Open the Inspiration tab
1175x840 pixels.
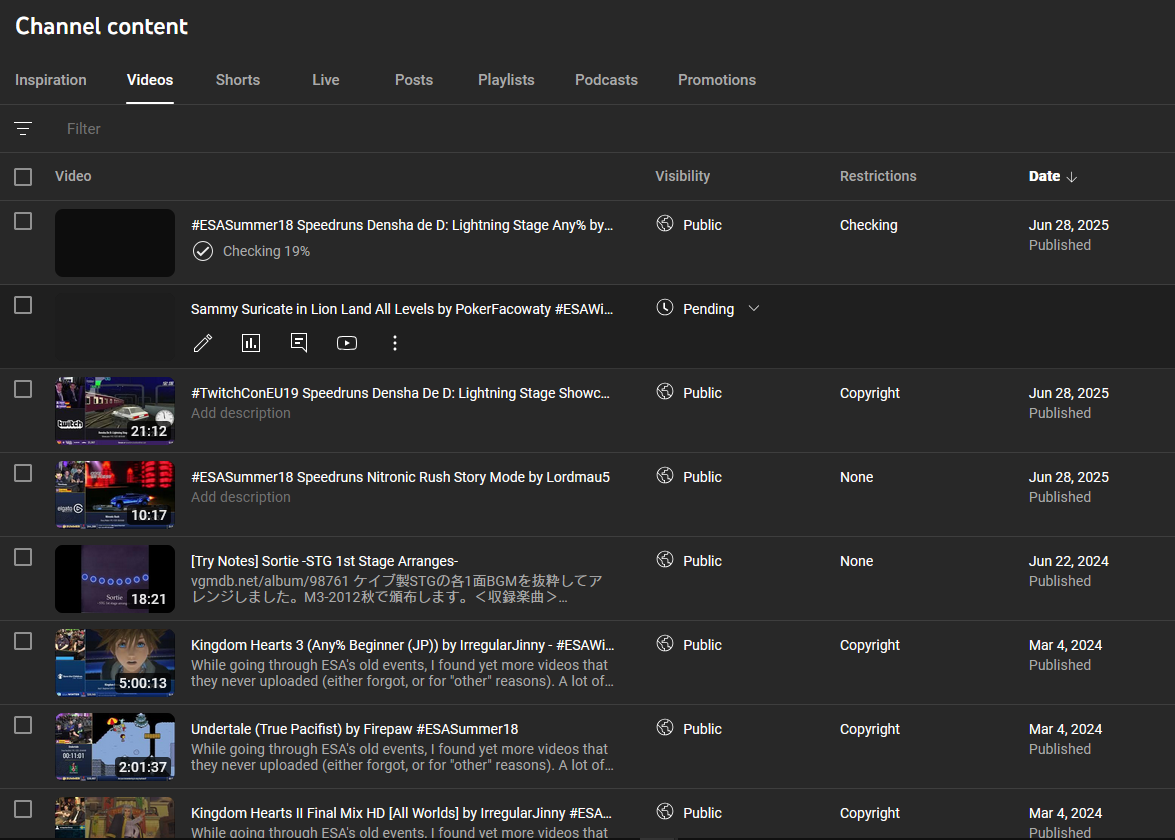[x=51, y=80]
